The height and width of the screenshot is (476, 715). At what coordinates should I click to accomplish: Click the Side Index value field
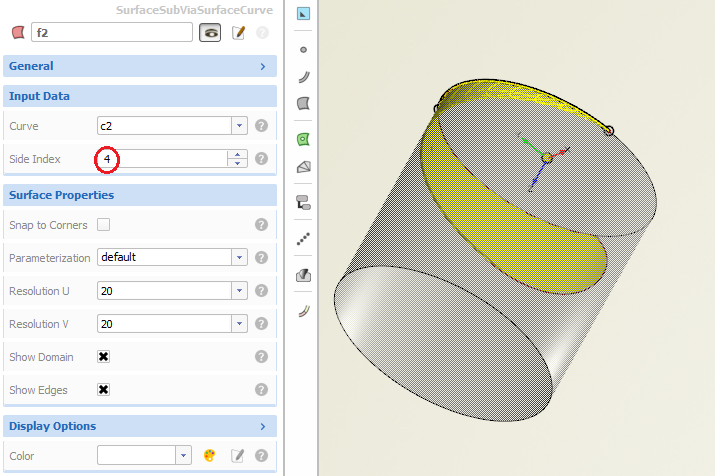tap(162, 159)
